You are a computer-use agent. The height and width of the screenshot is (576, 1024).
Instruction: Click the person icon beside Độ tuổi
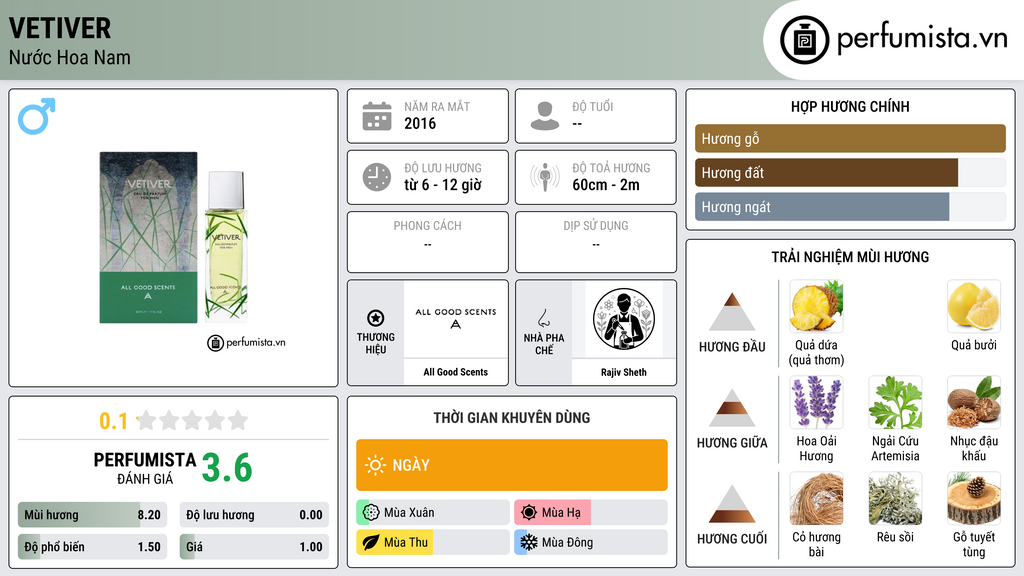coord(545,116)
